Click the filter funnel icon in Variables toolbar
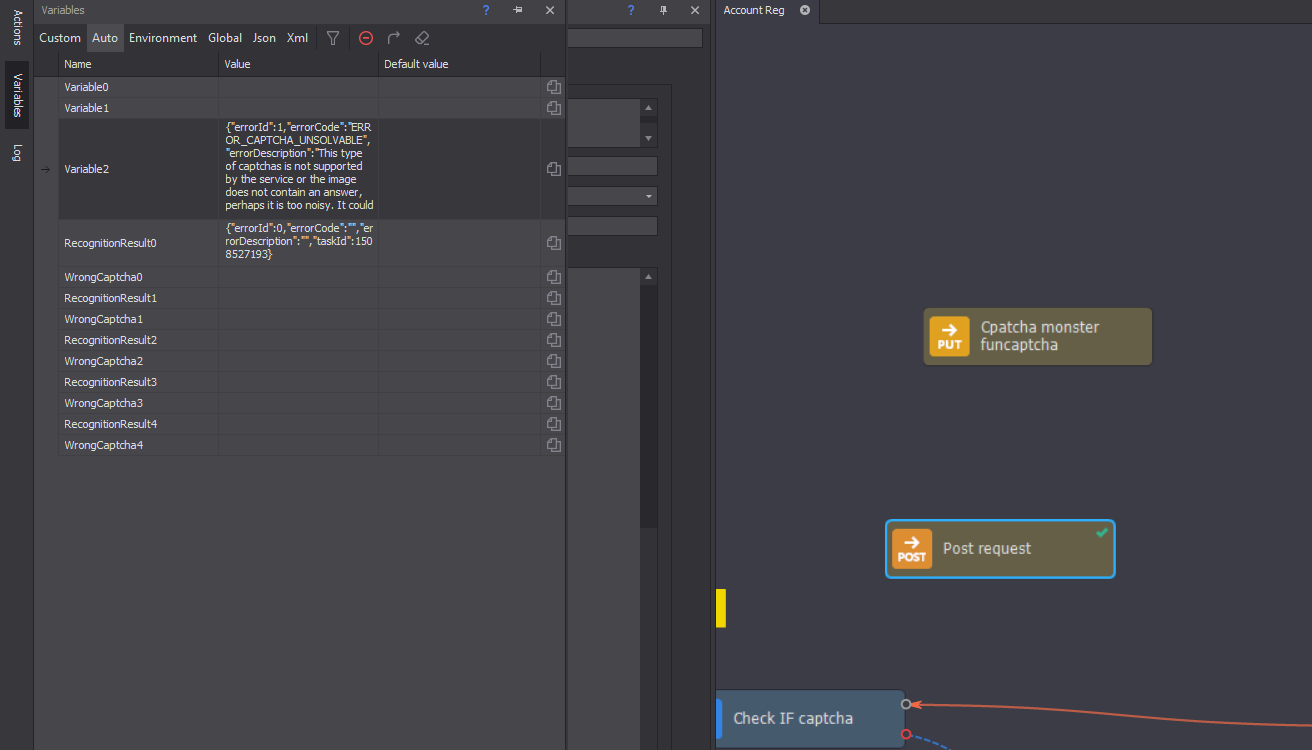 coord(333,38)
